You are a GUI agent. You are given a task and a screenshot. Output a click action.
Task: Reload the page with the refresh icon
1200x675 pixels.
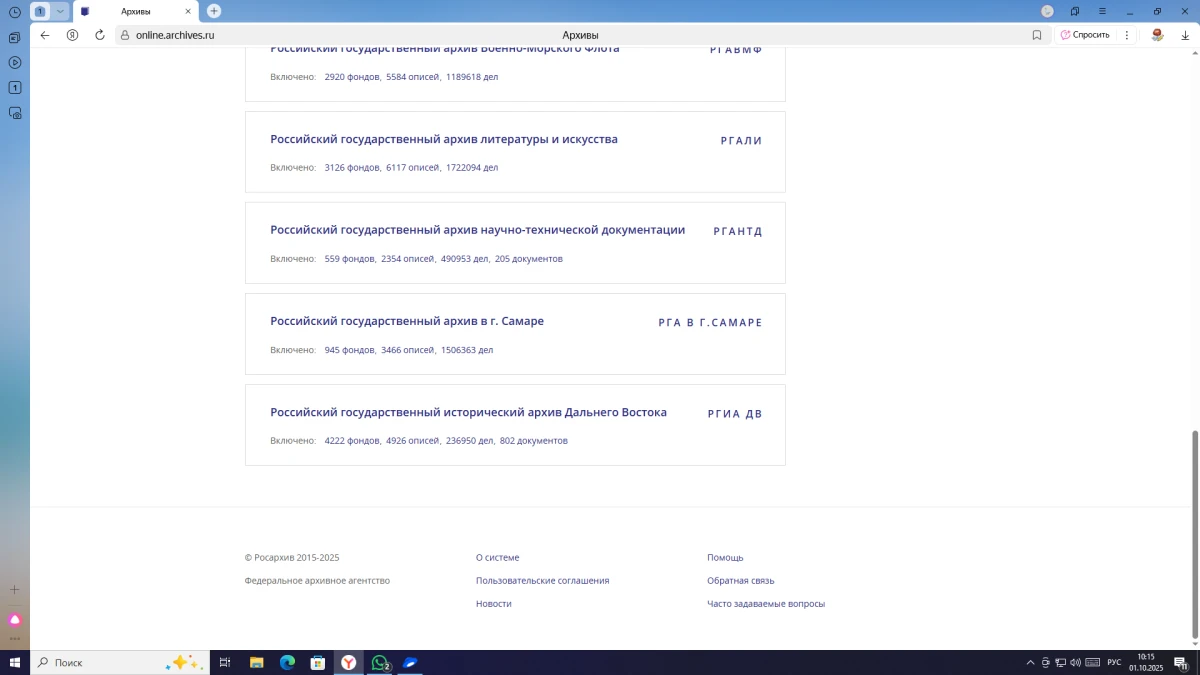tap(100, 35)
